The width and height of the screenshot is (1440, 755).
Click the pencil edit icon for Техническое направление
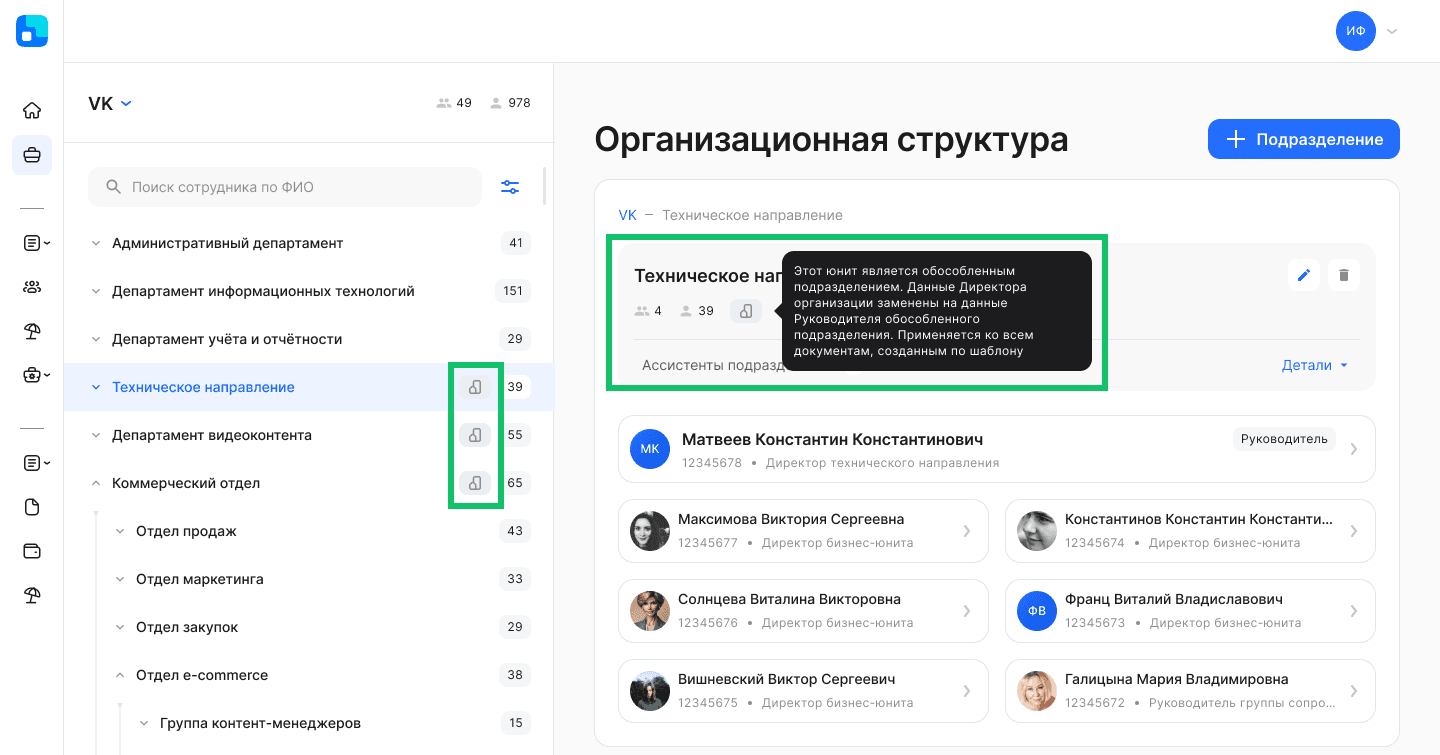tap(1304, 275)
